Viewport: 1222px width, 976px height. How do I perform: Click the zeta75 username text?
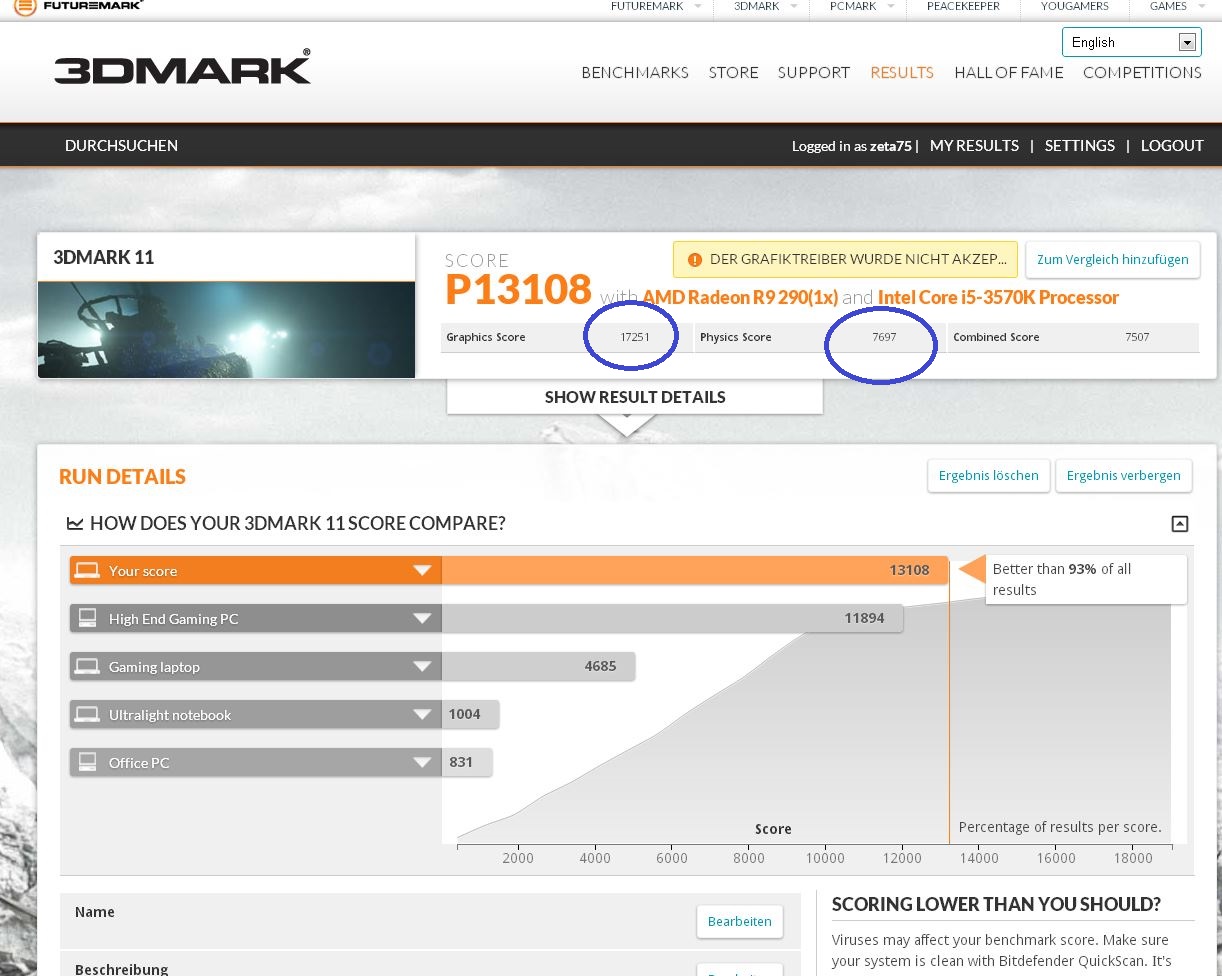click(x=891, y=146)
